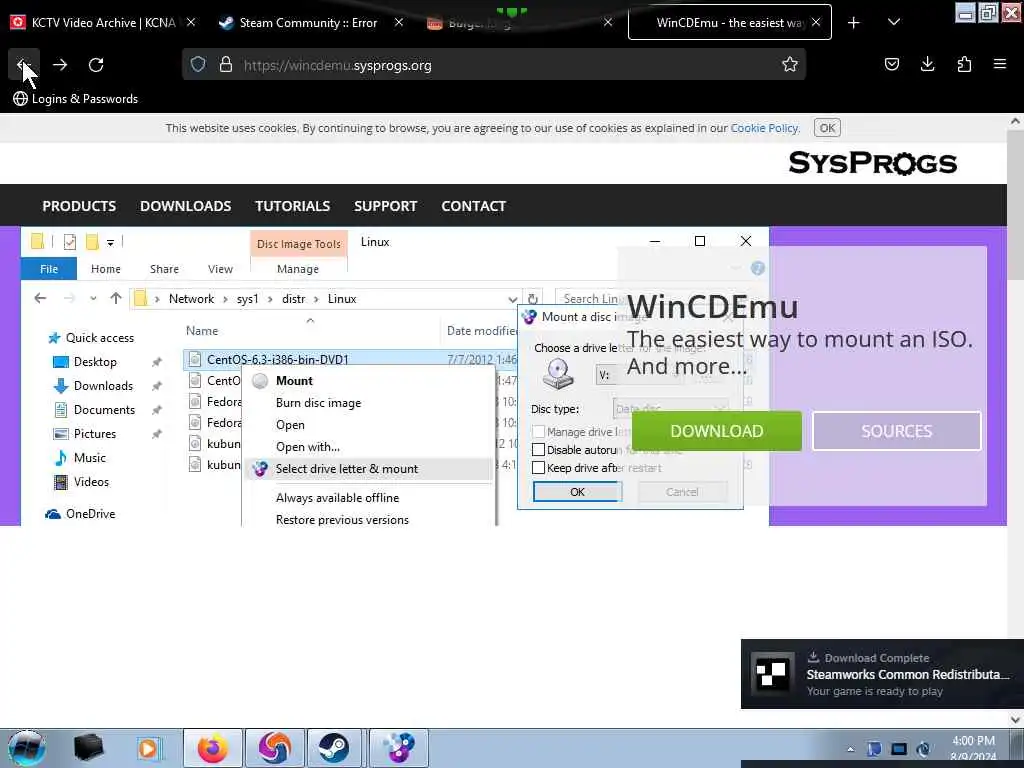Follow the Cookie Policy link
The height and width of the screenshot is (768, 1024).
(764, 128)
